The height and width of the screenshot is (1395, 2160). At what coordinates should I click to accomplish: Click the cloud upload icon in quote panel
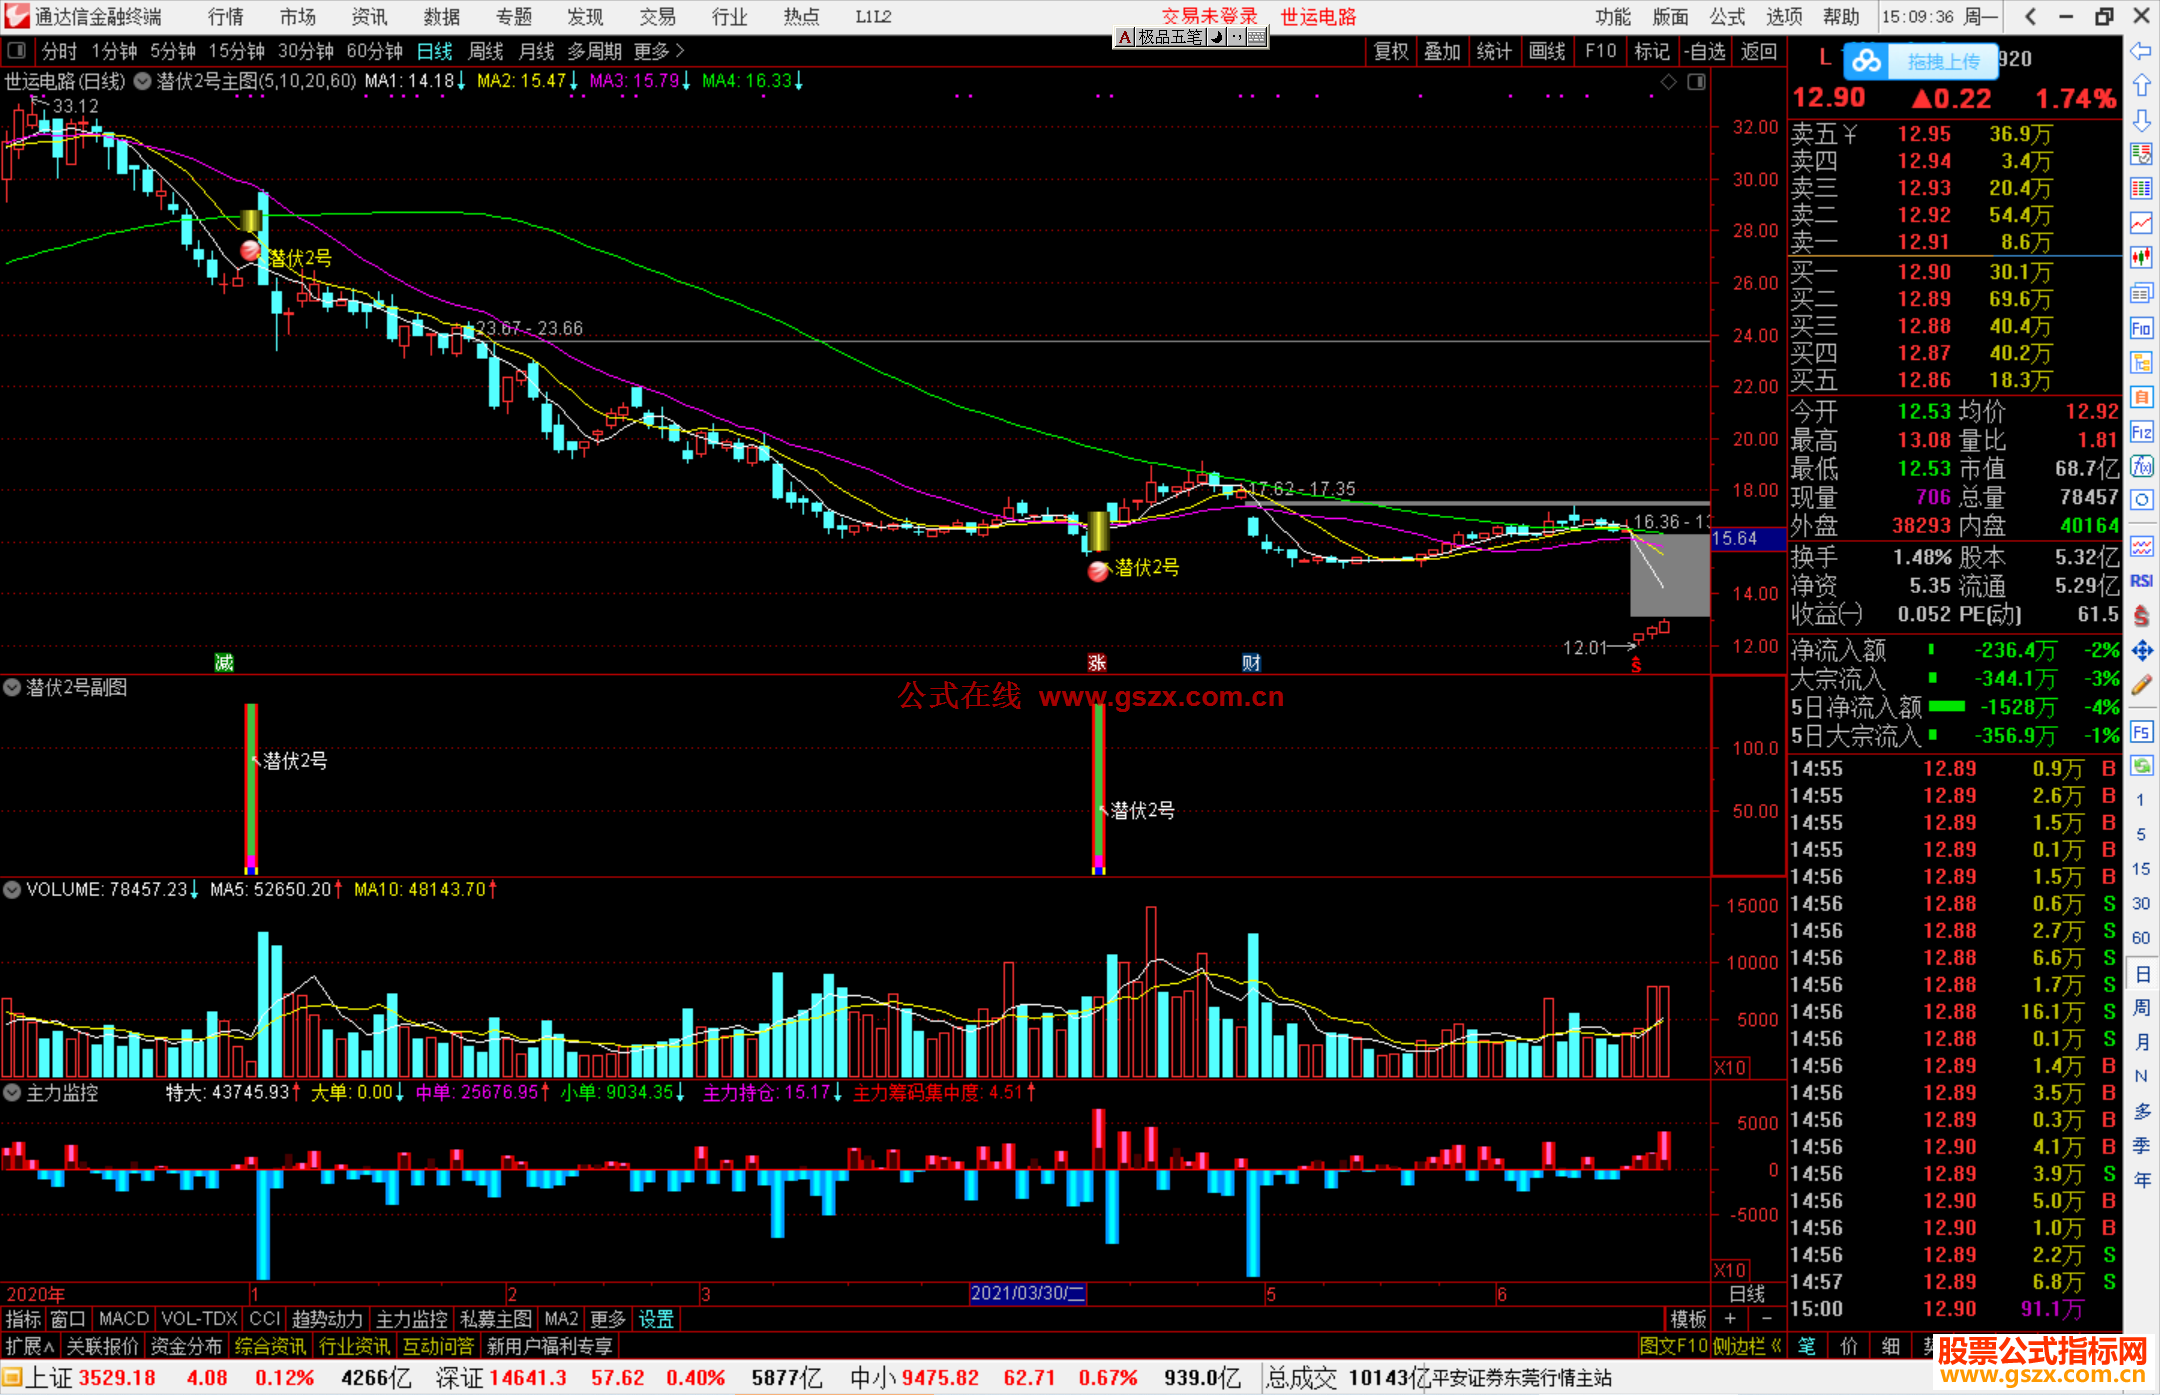point(1866,61)
